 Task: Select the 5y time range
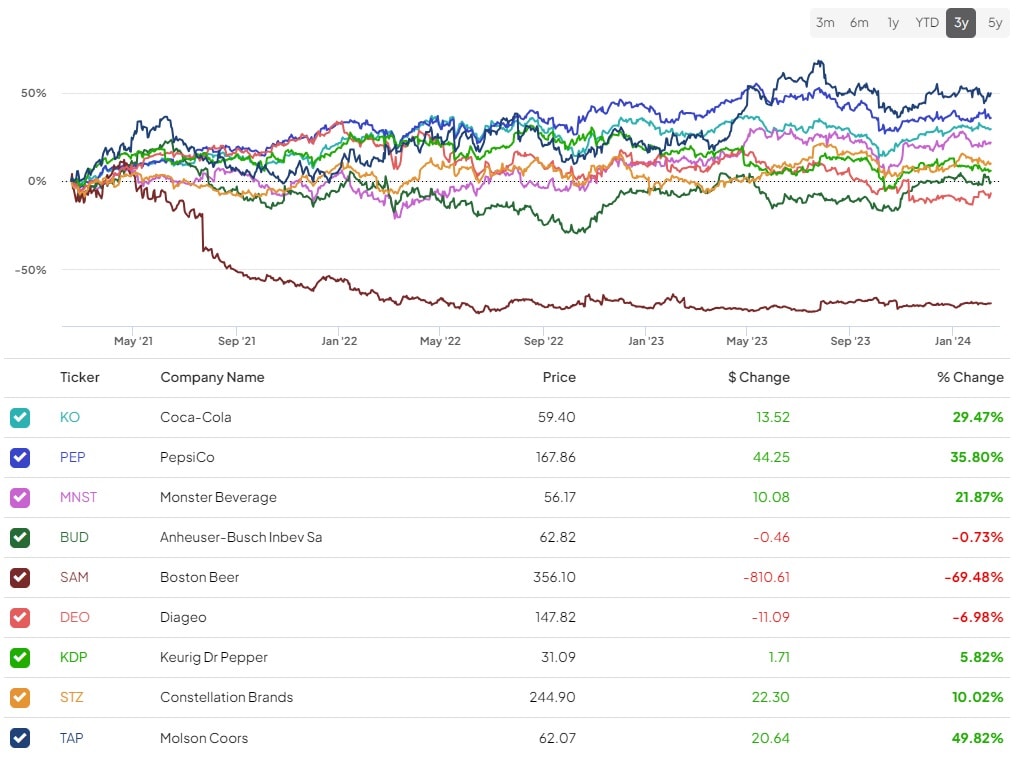tap(995, 23)
